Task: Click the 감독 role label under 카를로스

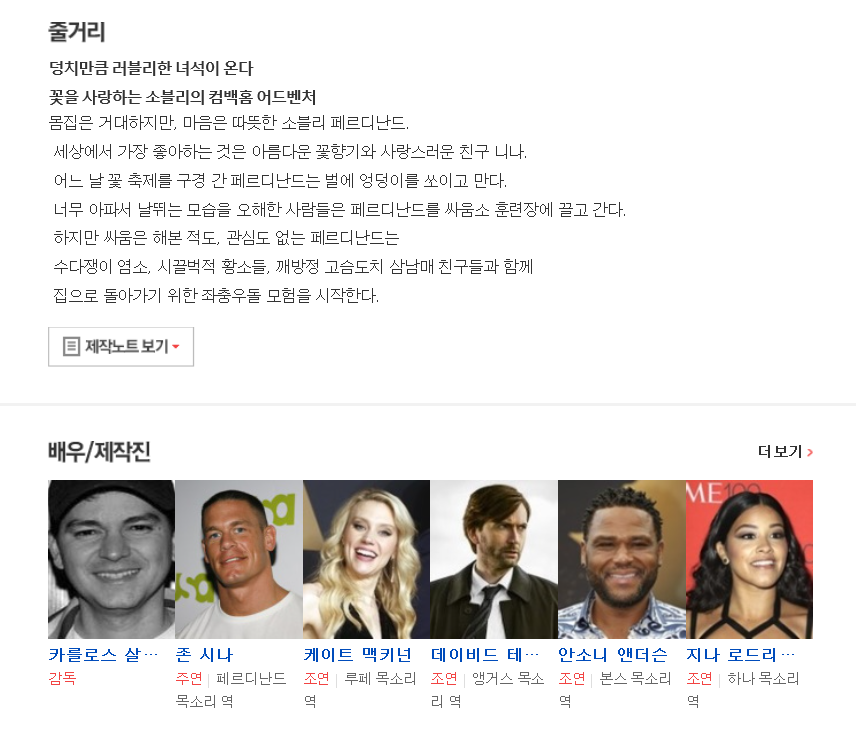Action: point(62,679)
